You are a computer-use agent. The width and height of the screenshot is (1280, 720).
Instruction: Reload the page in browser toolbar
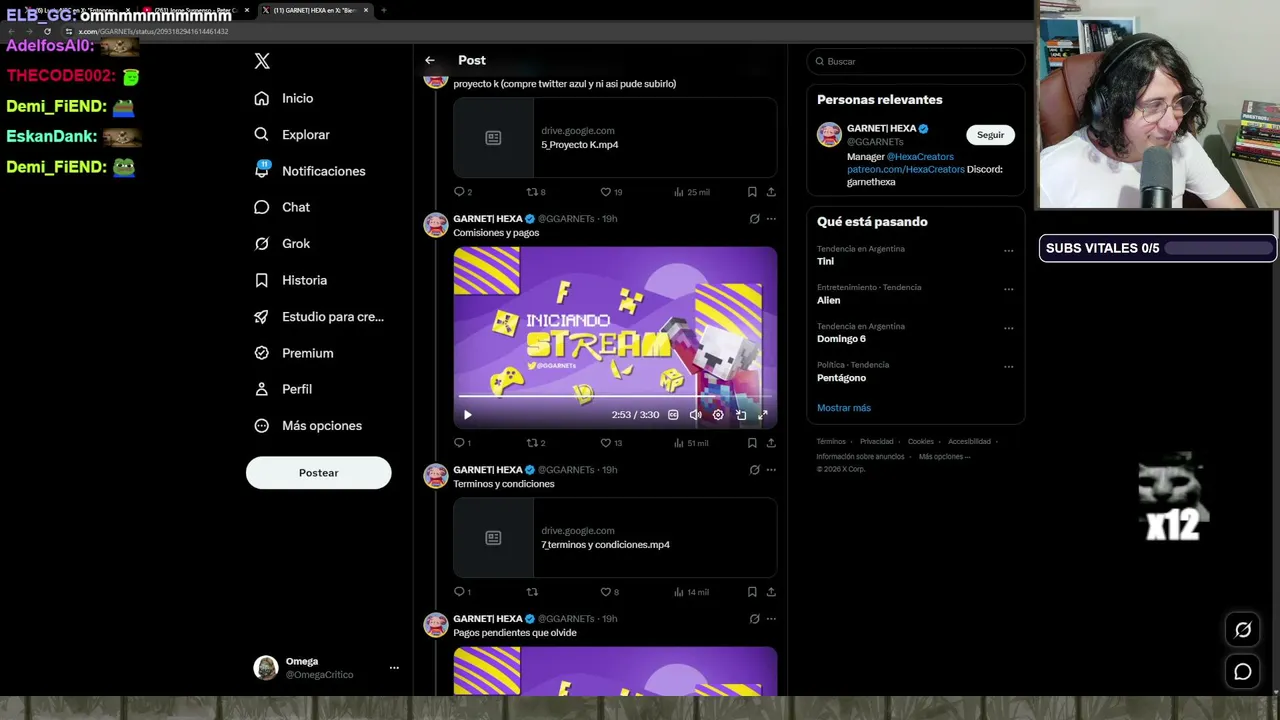tap(47, 31)
